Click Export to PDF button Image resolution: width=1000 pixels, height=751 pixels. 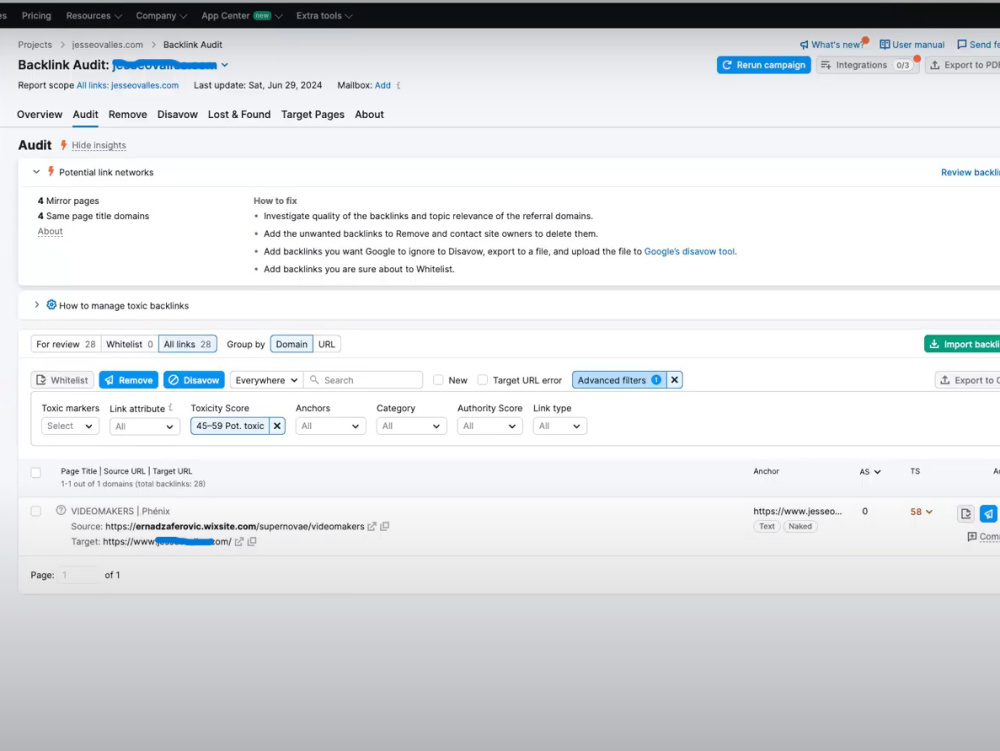click(x=963, y=65)
